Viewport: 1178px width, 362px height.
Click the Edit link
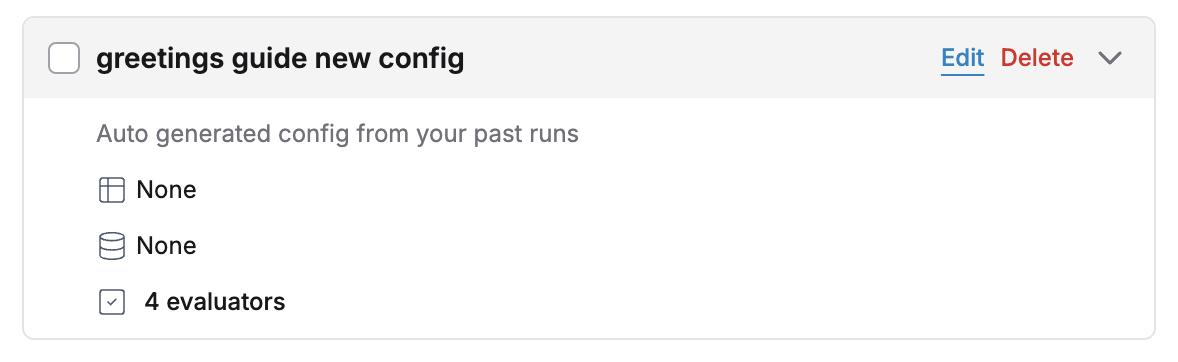pyautogui.click(x=962, y=58)
